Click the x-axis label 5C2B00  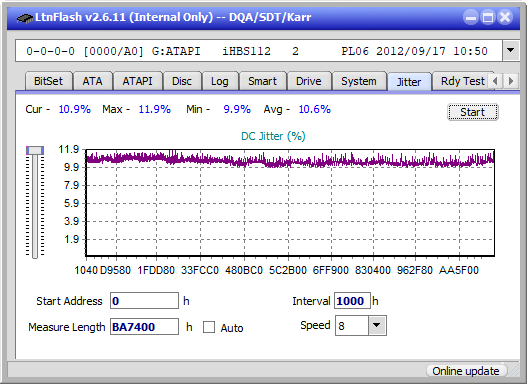[288, 270]
